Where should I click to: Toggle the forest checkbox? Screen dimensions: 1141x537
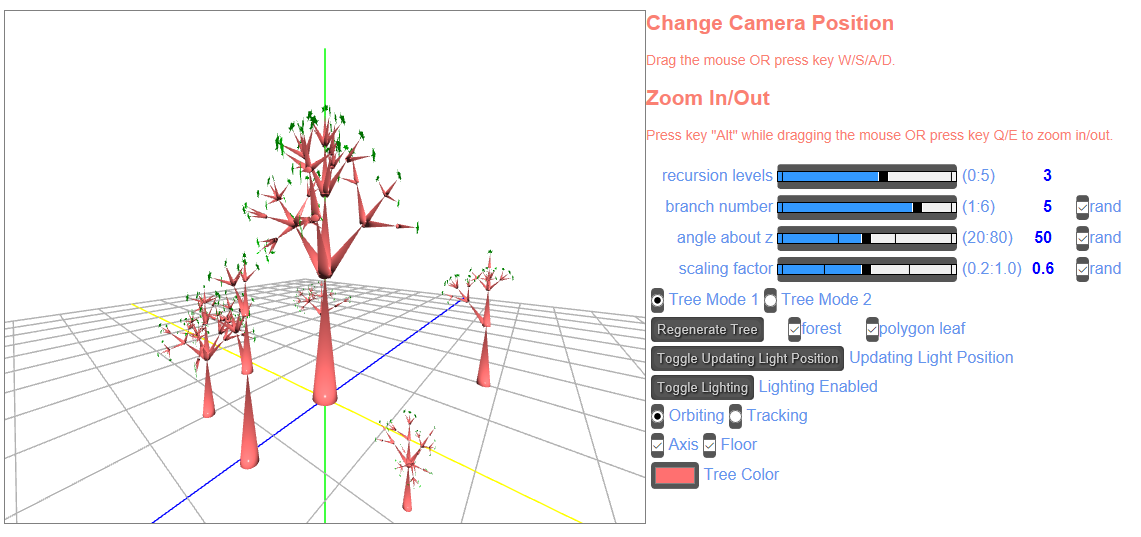coord(795,330)
